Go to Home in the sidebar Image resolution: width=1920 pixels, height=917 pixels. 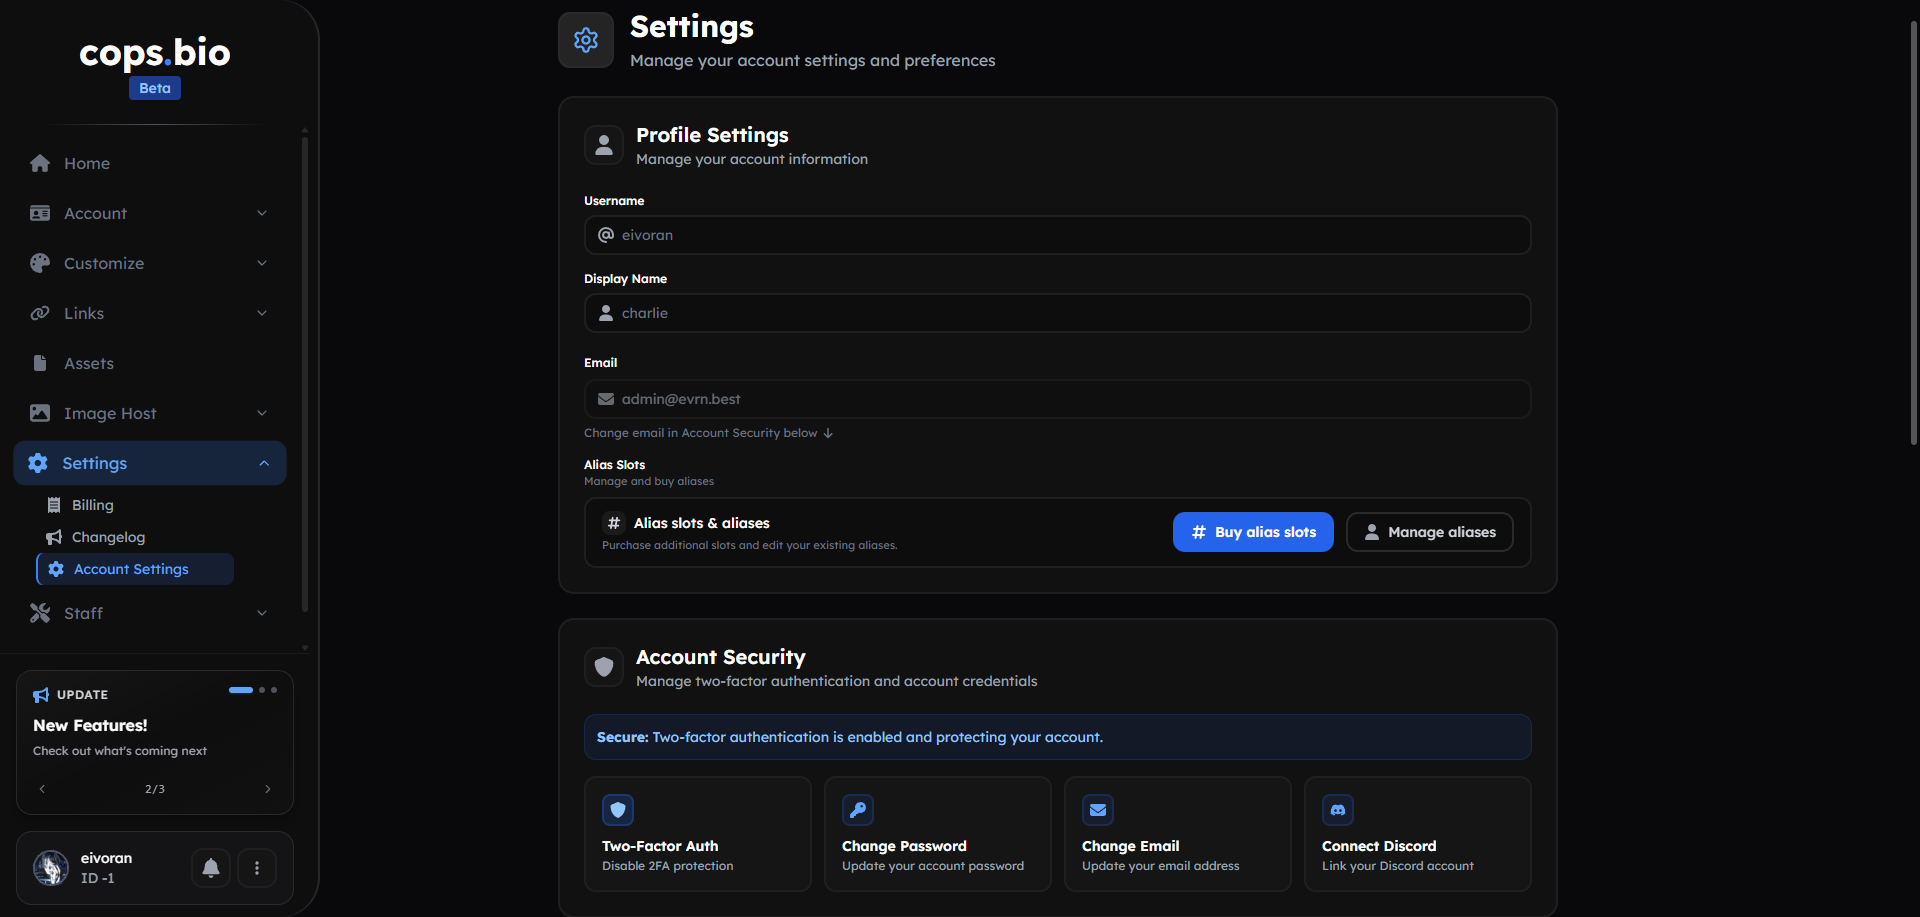pyautogui.click(x=86, y=163)
